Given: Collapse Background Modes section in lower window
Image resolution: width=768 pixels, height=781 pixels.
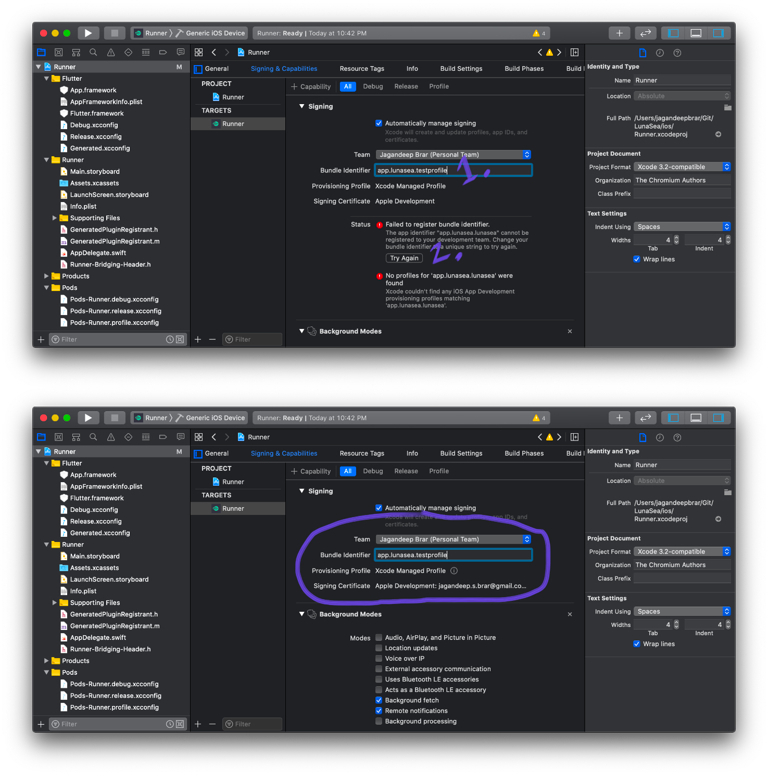Looking at the screenshot, I should pos(301,614).
